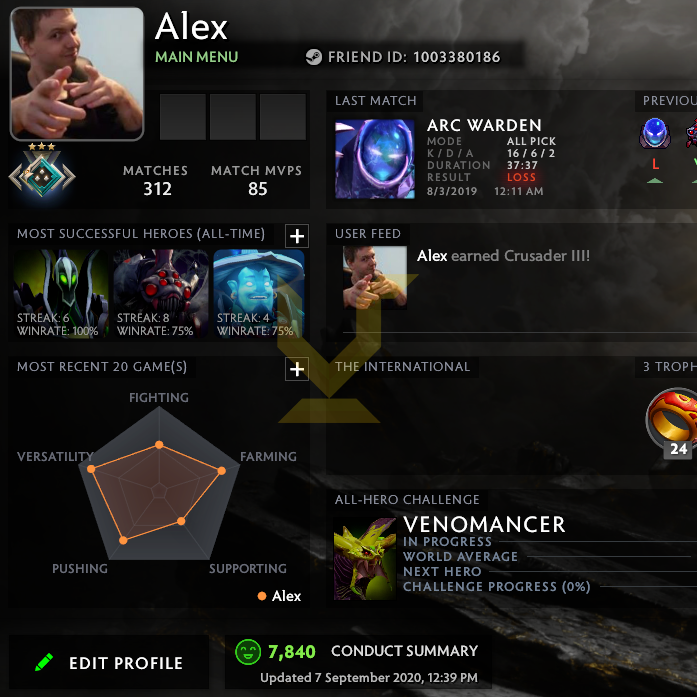Viewport: 697px width, 697px height.
Task: Click the first empty featured slot
Action: tap(183, 117)
